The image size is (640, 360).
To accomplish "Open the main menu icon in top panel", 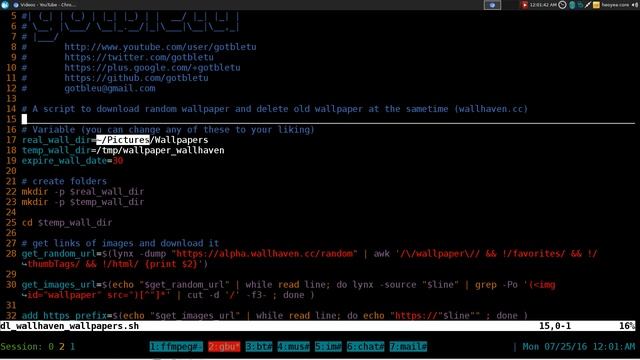I will coord(5,5).
